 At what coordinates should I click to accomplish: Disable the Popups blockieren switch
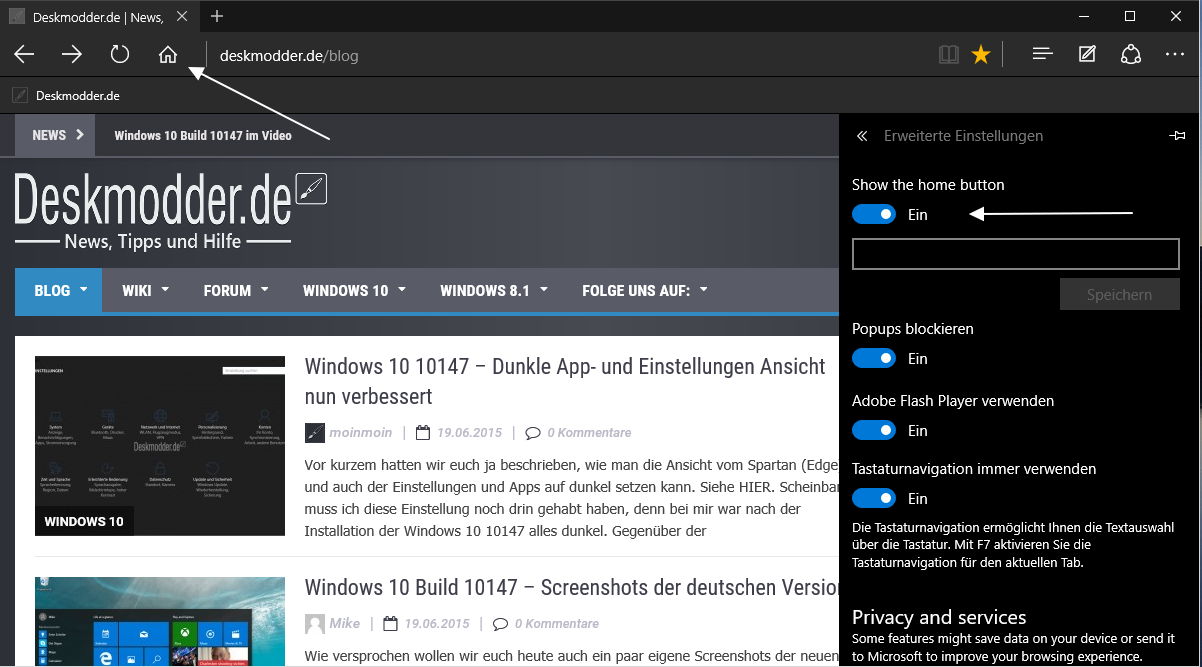coord(874,358)
